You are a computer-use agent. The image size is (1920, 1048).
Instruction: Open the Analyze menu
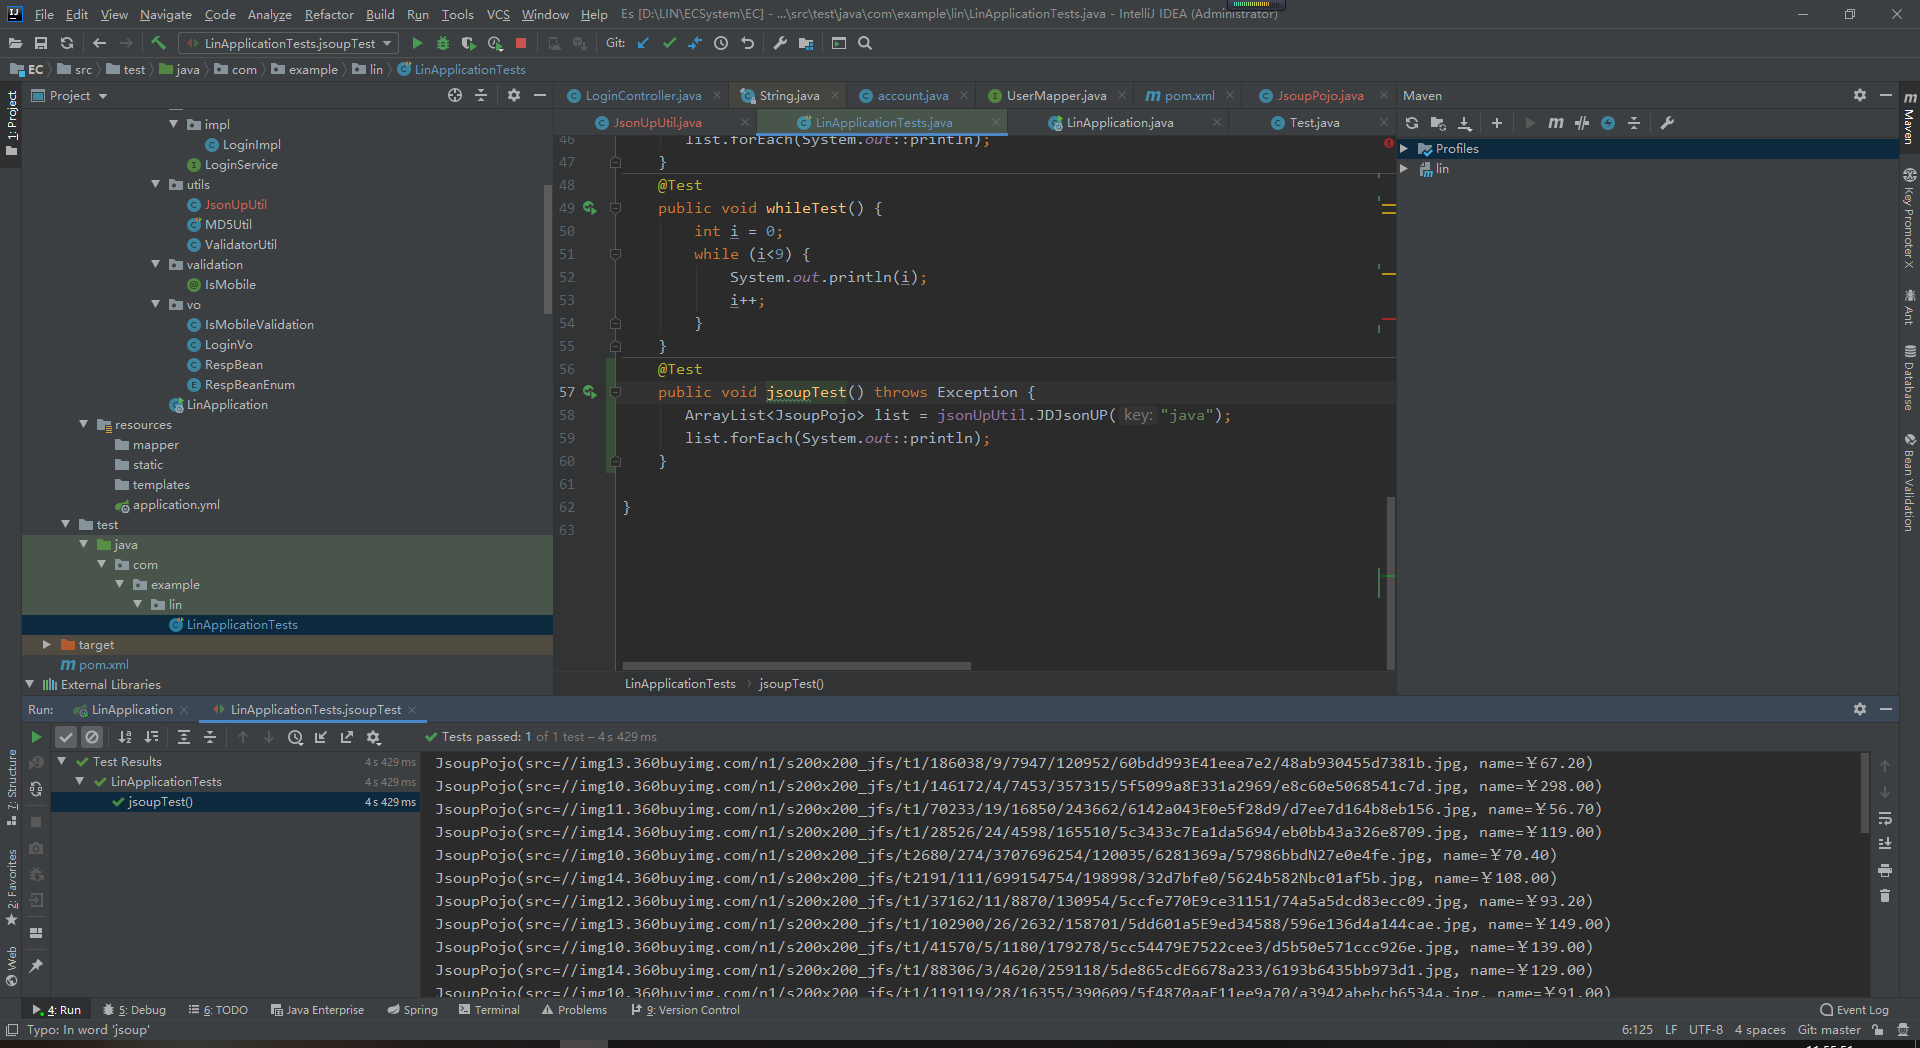click(270, 14)
